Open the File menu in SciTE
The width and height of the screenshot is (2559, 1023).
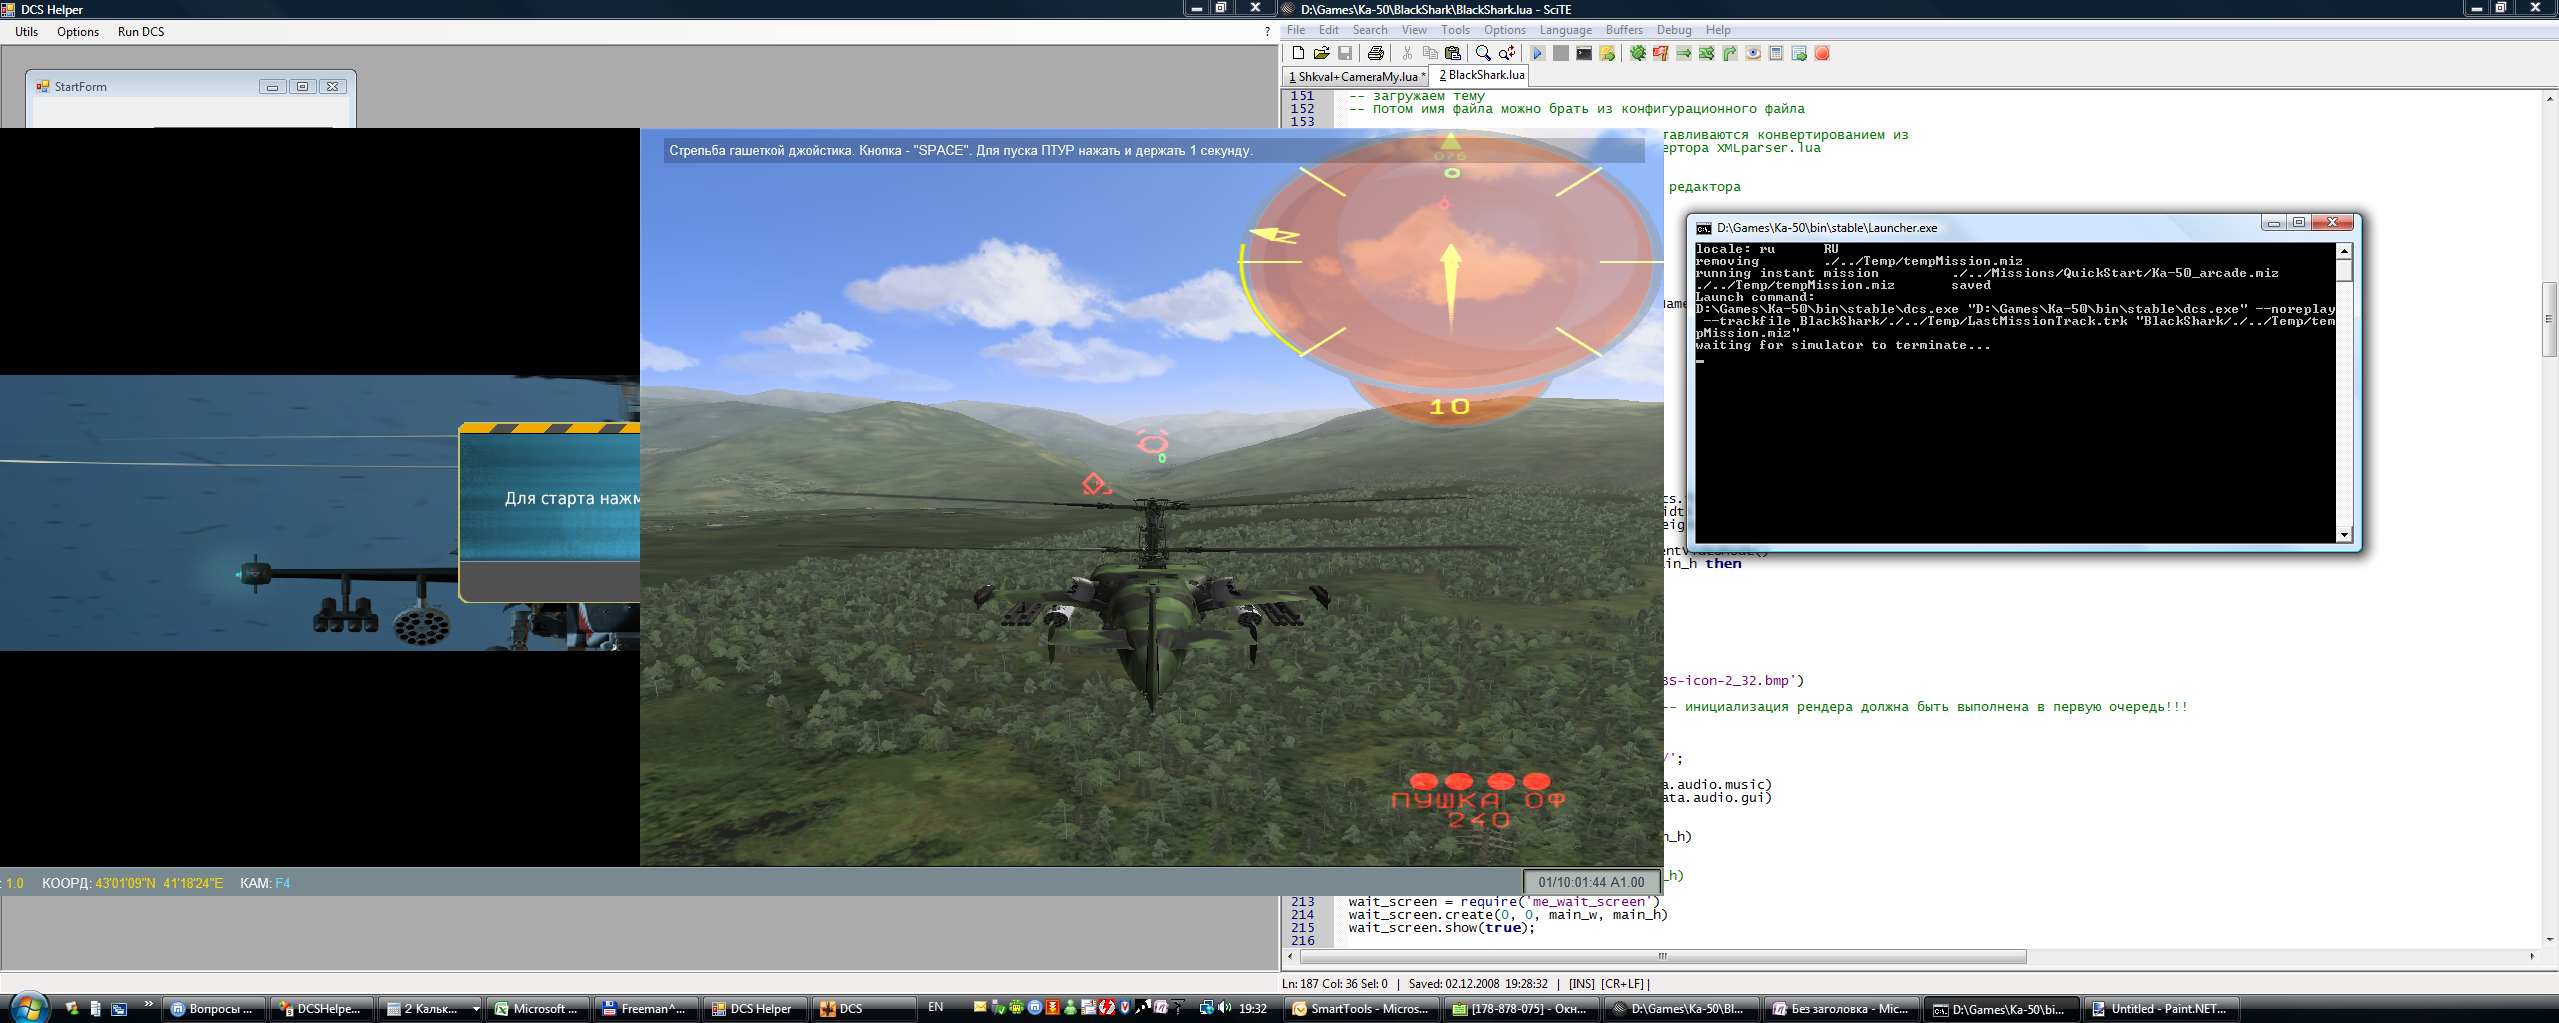tap(1296, 30)
